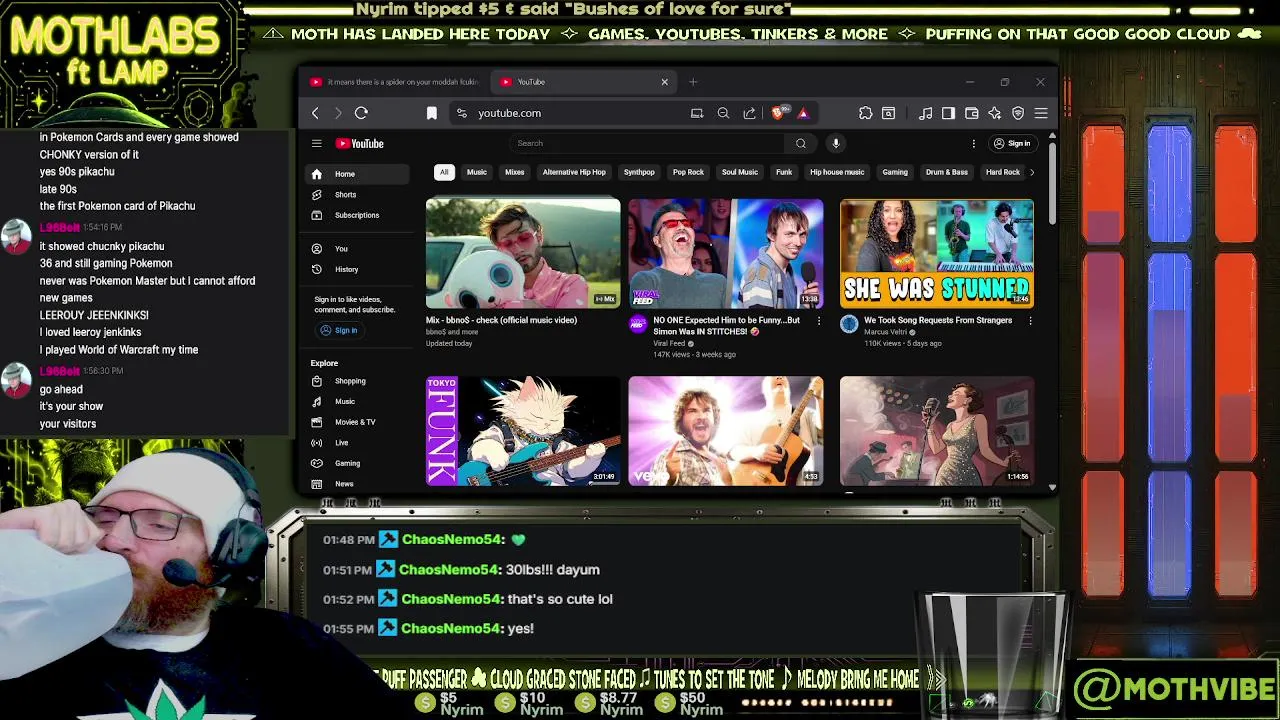Image resolution: width=1280 pixels, height=720 pixels.
Task: Select the Funk filter chip
Action: (784, 172)
